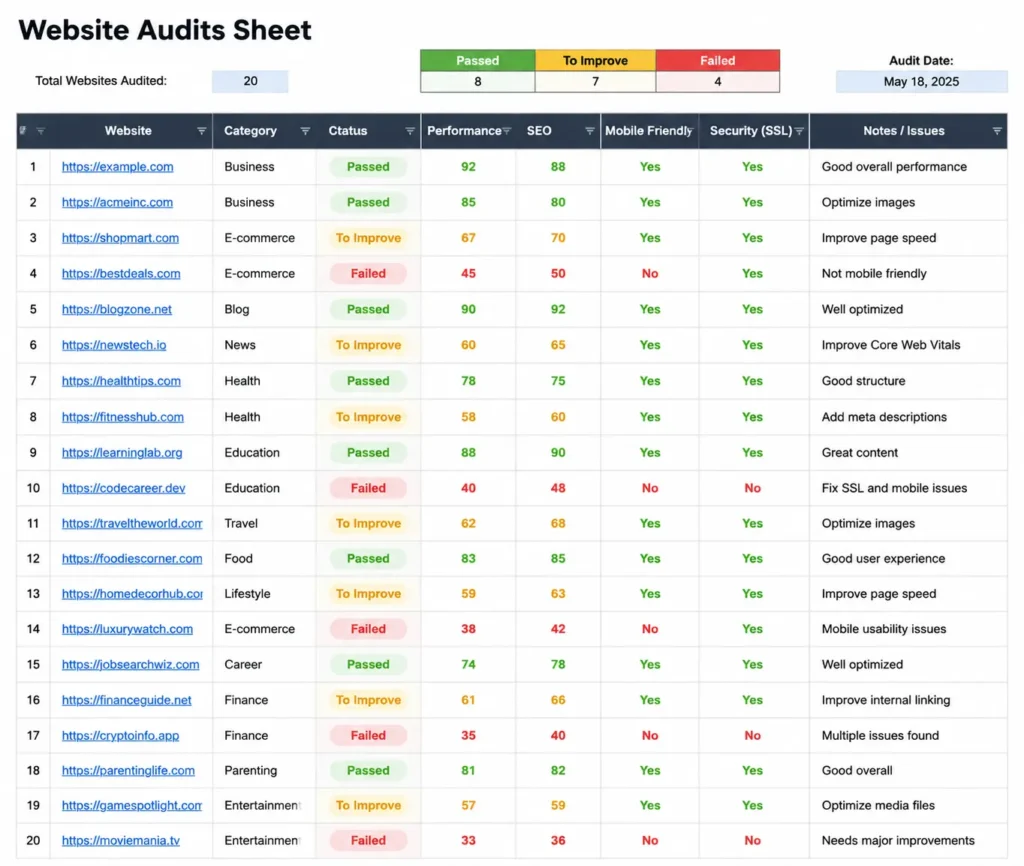Viewport: 1024px width, 866px height.
Task: Open the https://blogzone.net link
Action: 117,310
